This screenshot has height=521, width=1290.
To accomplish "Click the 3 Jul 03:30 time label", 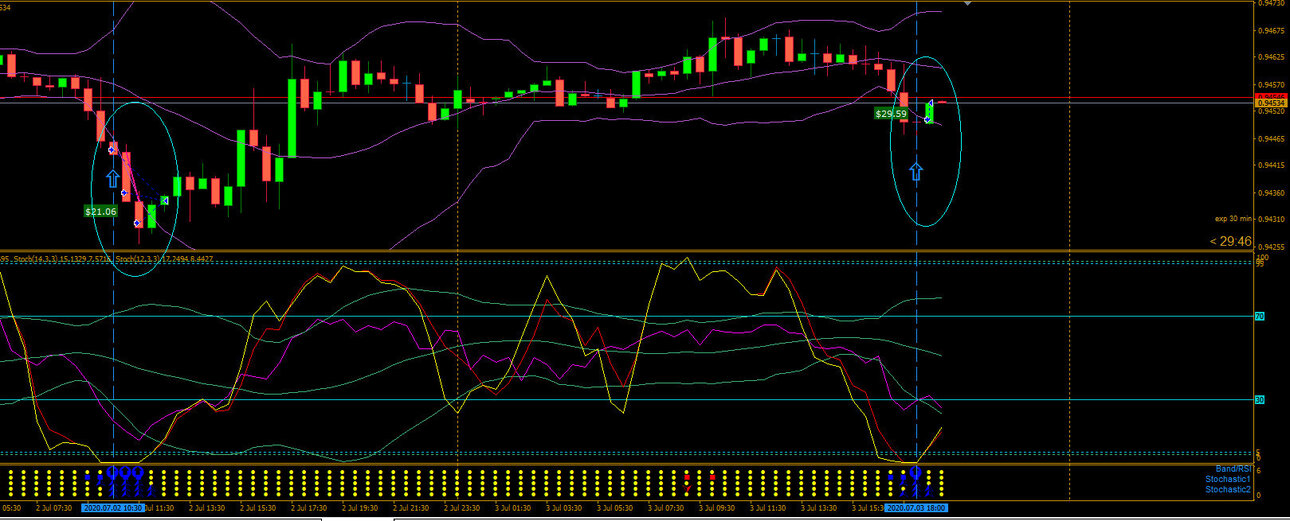I will point(565,508).
